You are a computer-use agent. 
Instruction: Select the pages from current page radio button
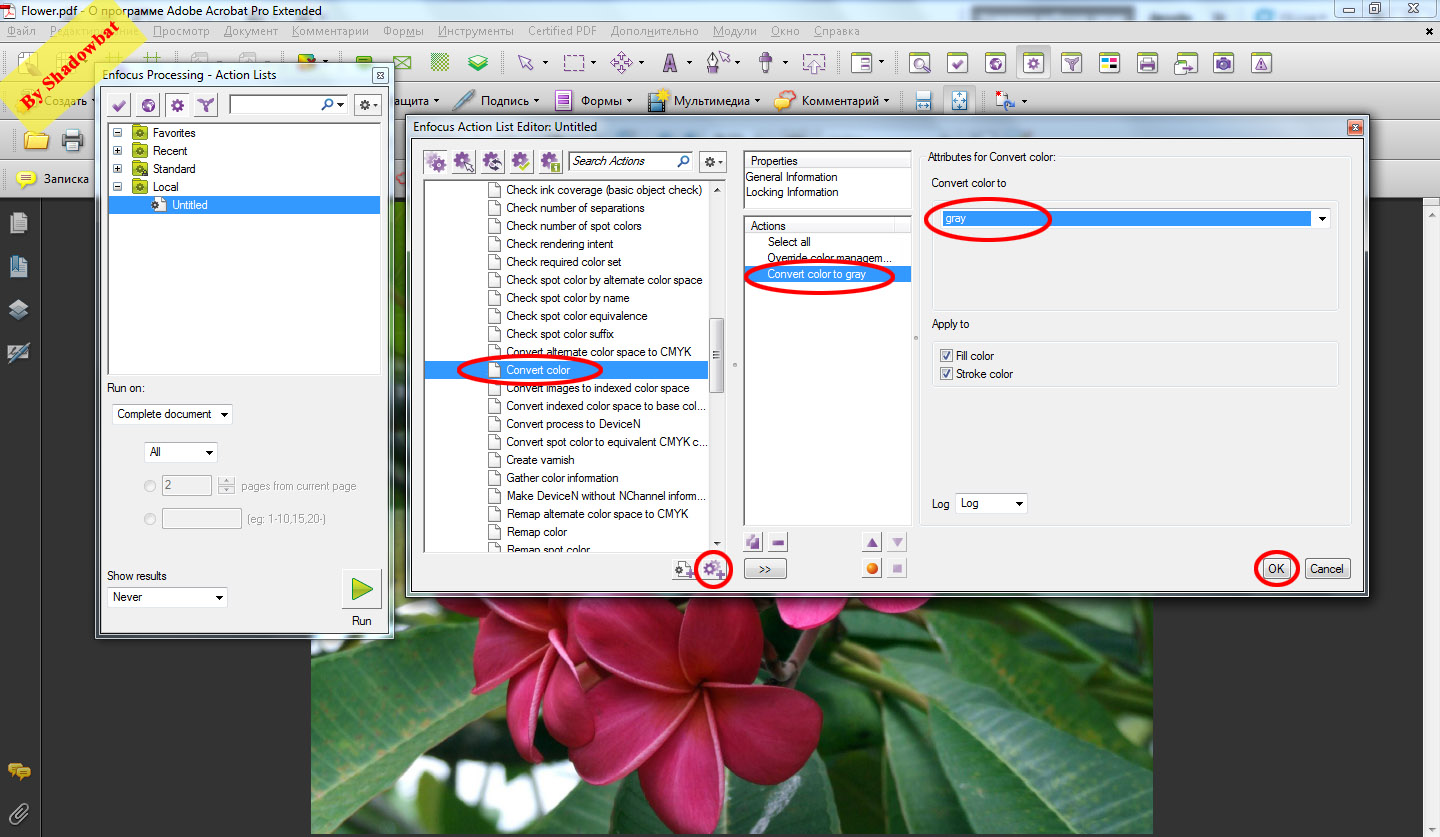click(150, 486)
